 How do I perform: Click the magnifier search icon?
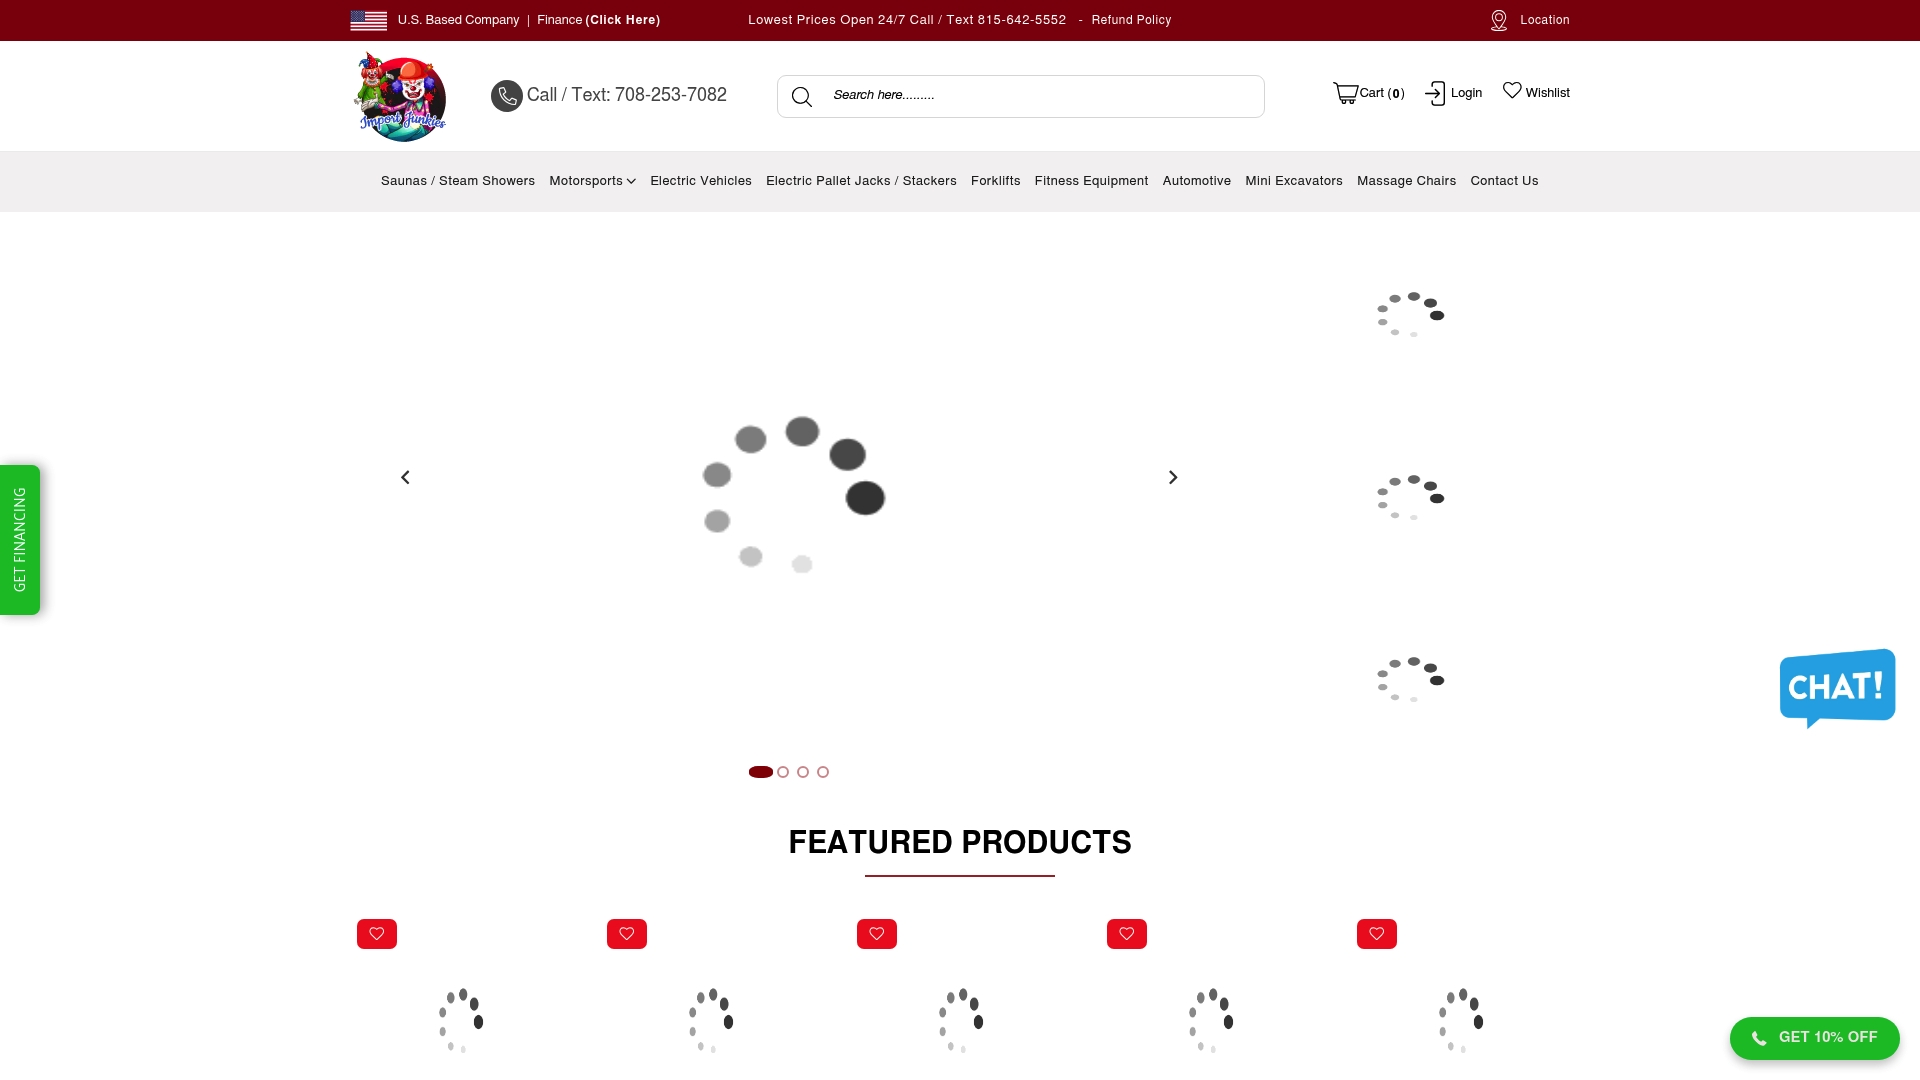(802, 97)
